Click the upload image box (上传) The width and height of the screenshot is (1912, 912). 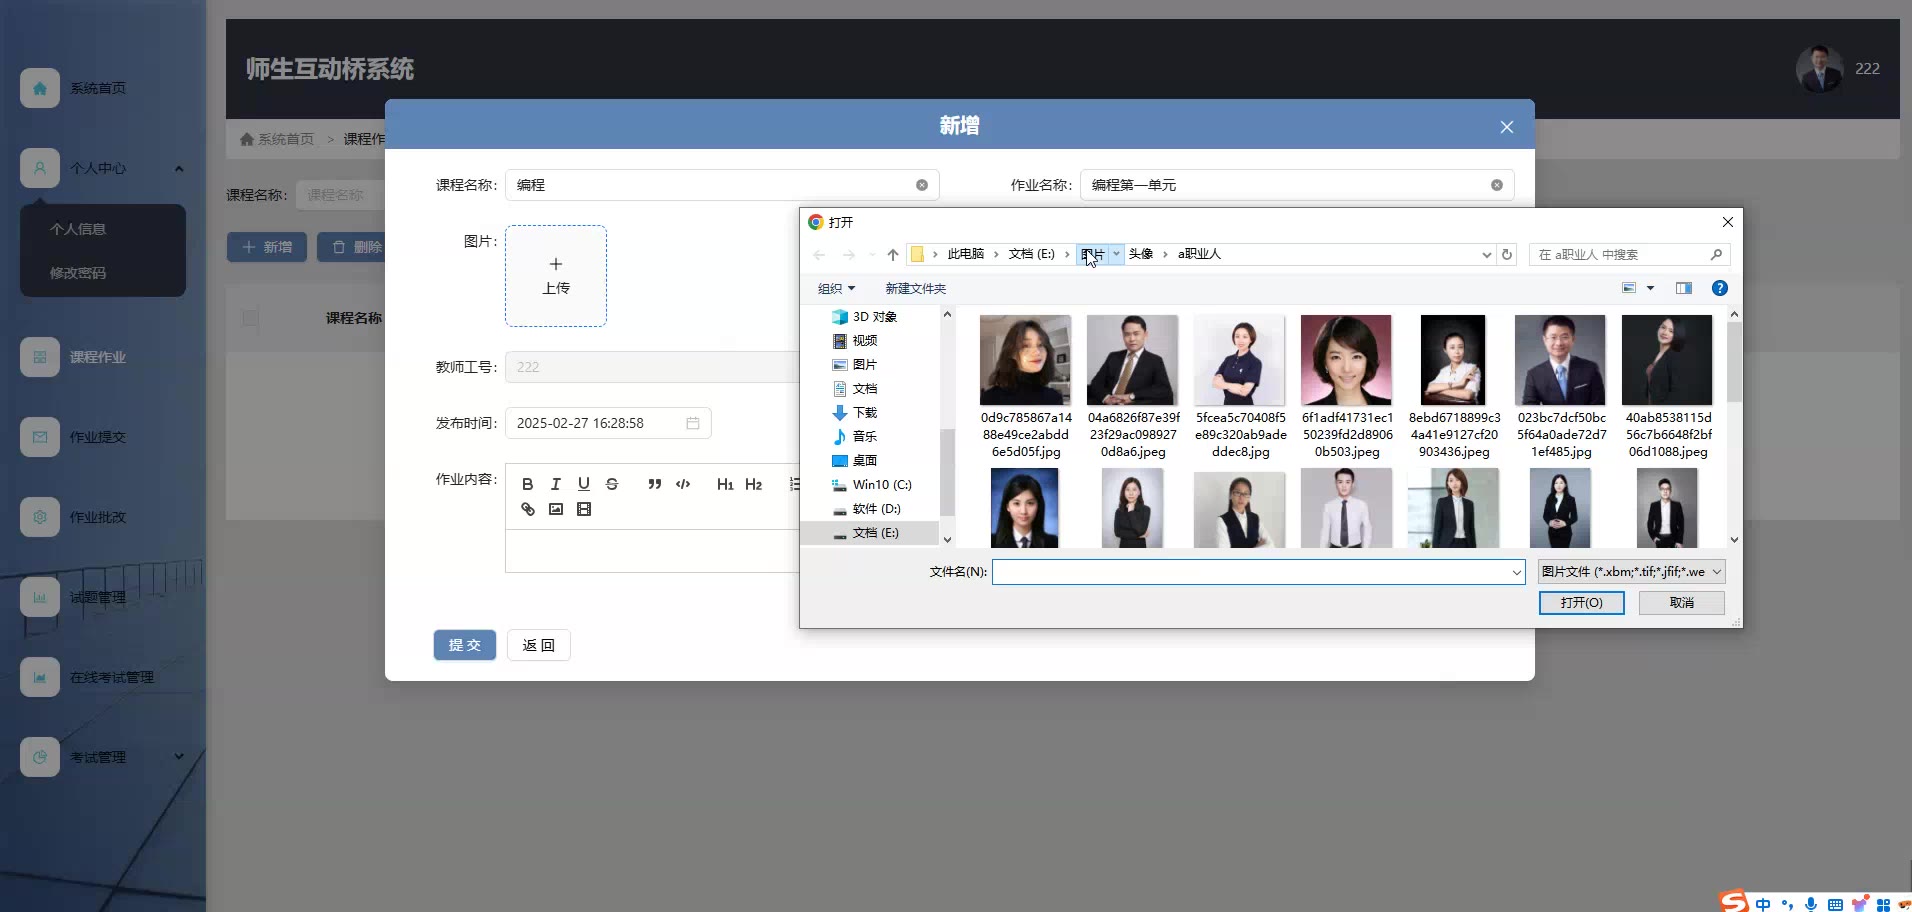(x=556, y=276)
